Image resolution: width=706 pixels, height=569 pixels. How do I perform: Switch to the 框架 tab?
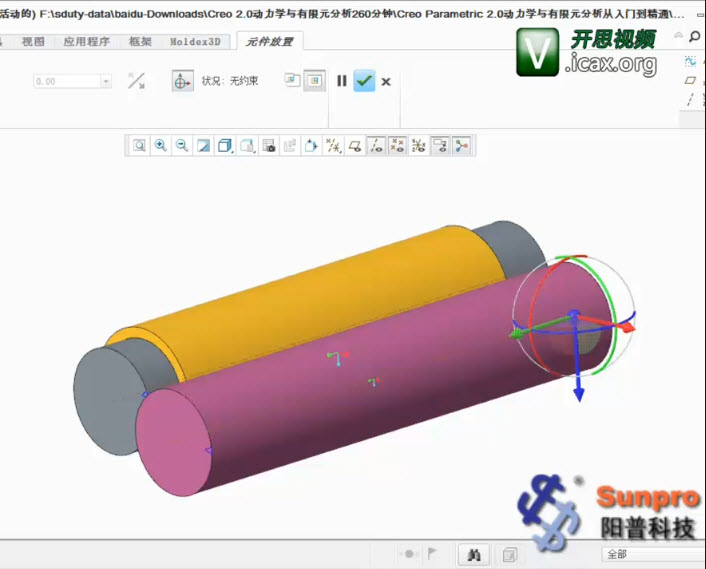point(140,42)
